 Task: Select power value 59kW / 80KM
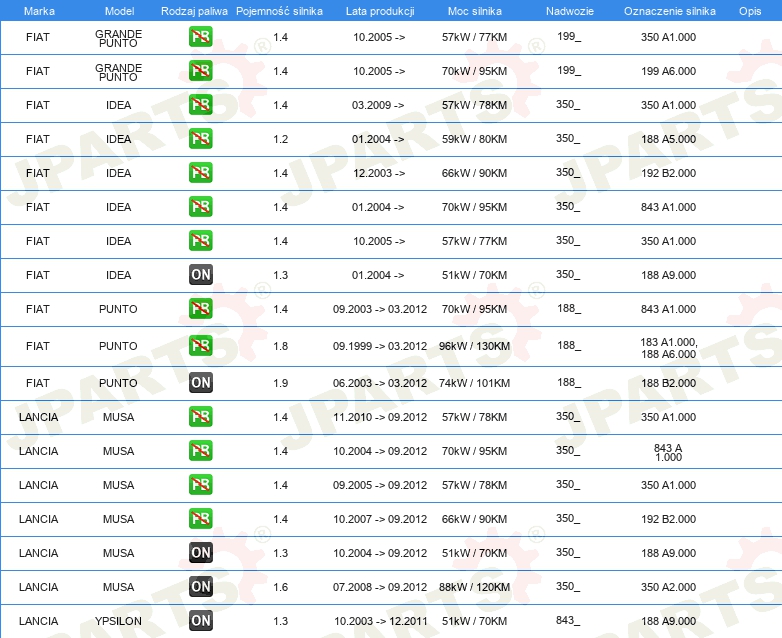[474, 139]
